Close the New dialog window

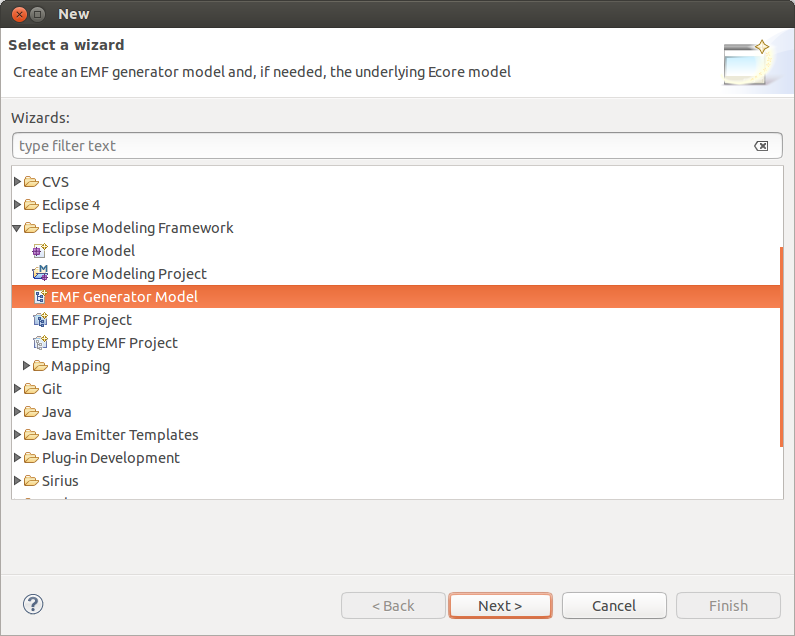[19, 14]
